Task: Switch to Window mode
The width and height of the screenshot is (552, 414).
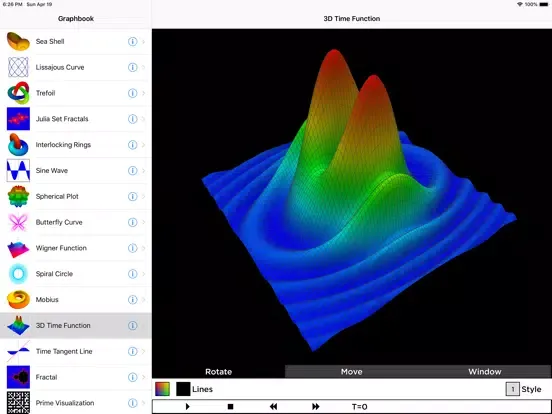Action: 484,372
